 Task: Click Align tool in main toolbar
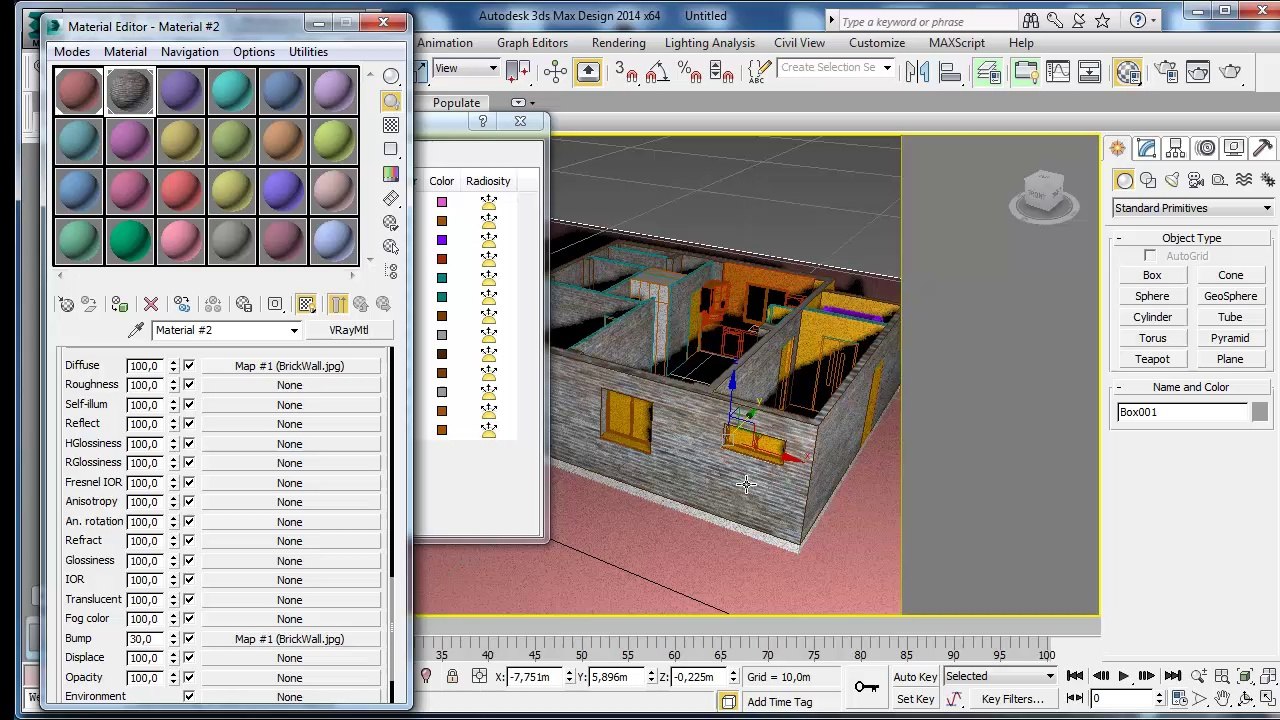click(949, 71)
